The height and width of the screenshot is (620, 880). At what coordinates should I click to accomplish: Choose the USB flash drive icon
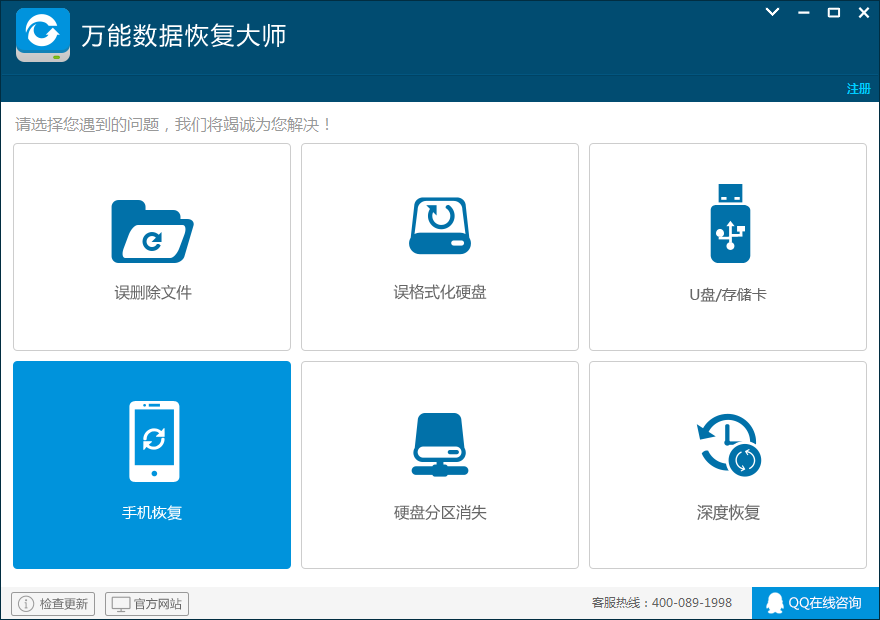pyautogui.click(x=730, y=223)
